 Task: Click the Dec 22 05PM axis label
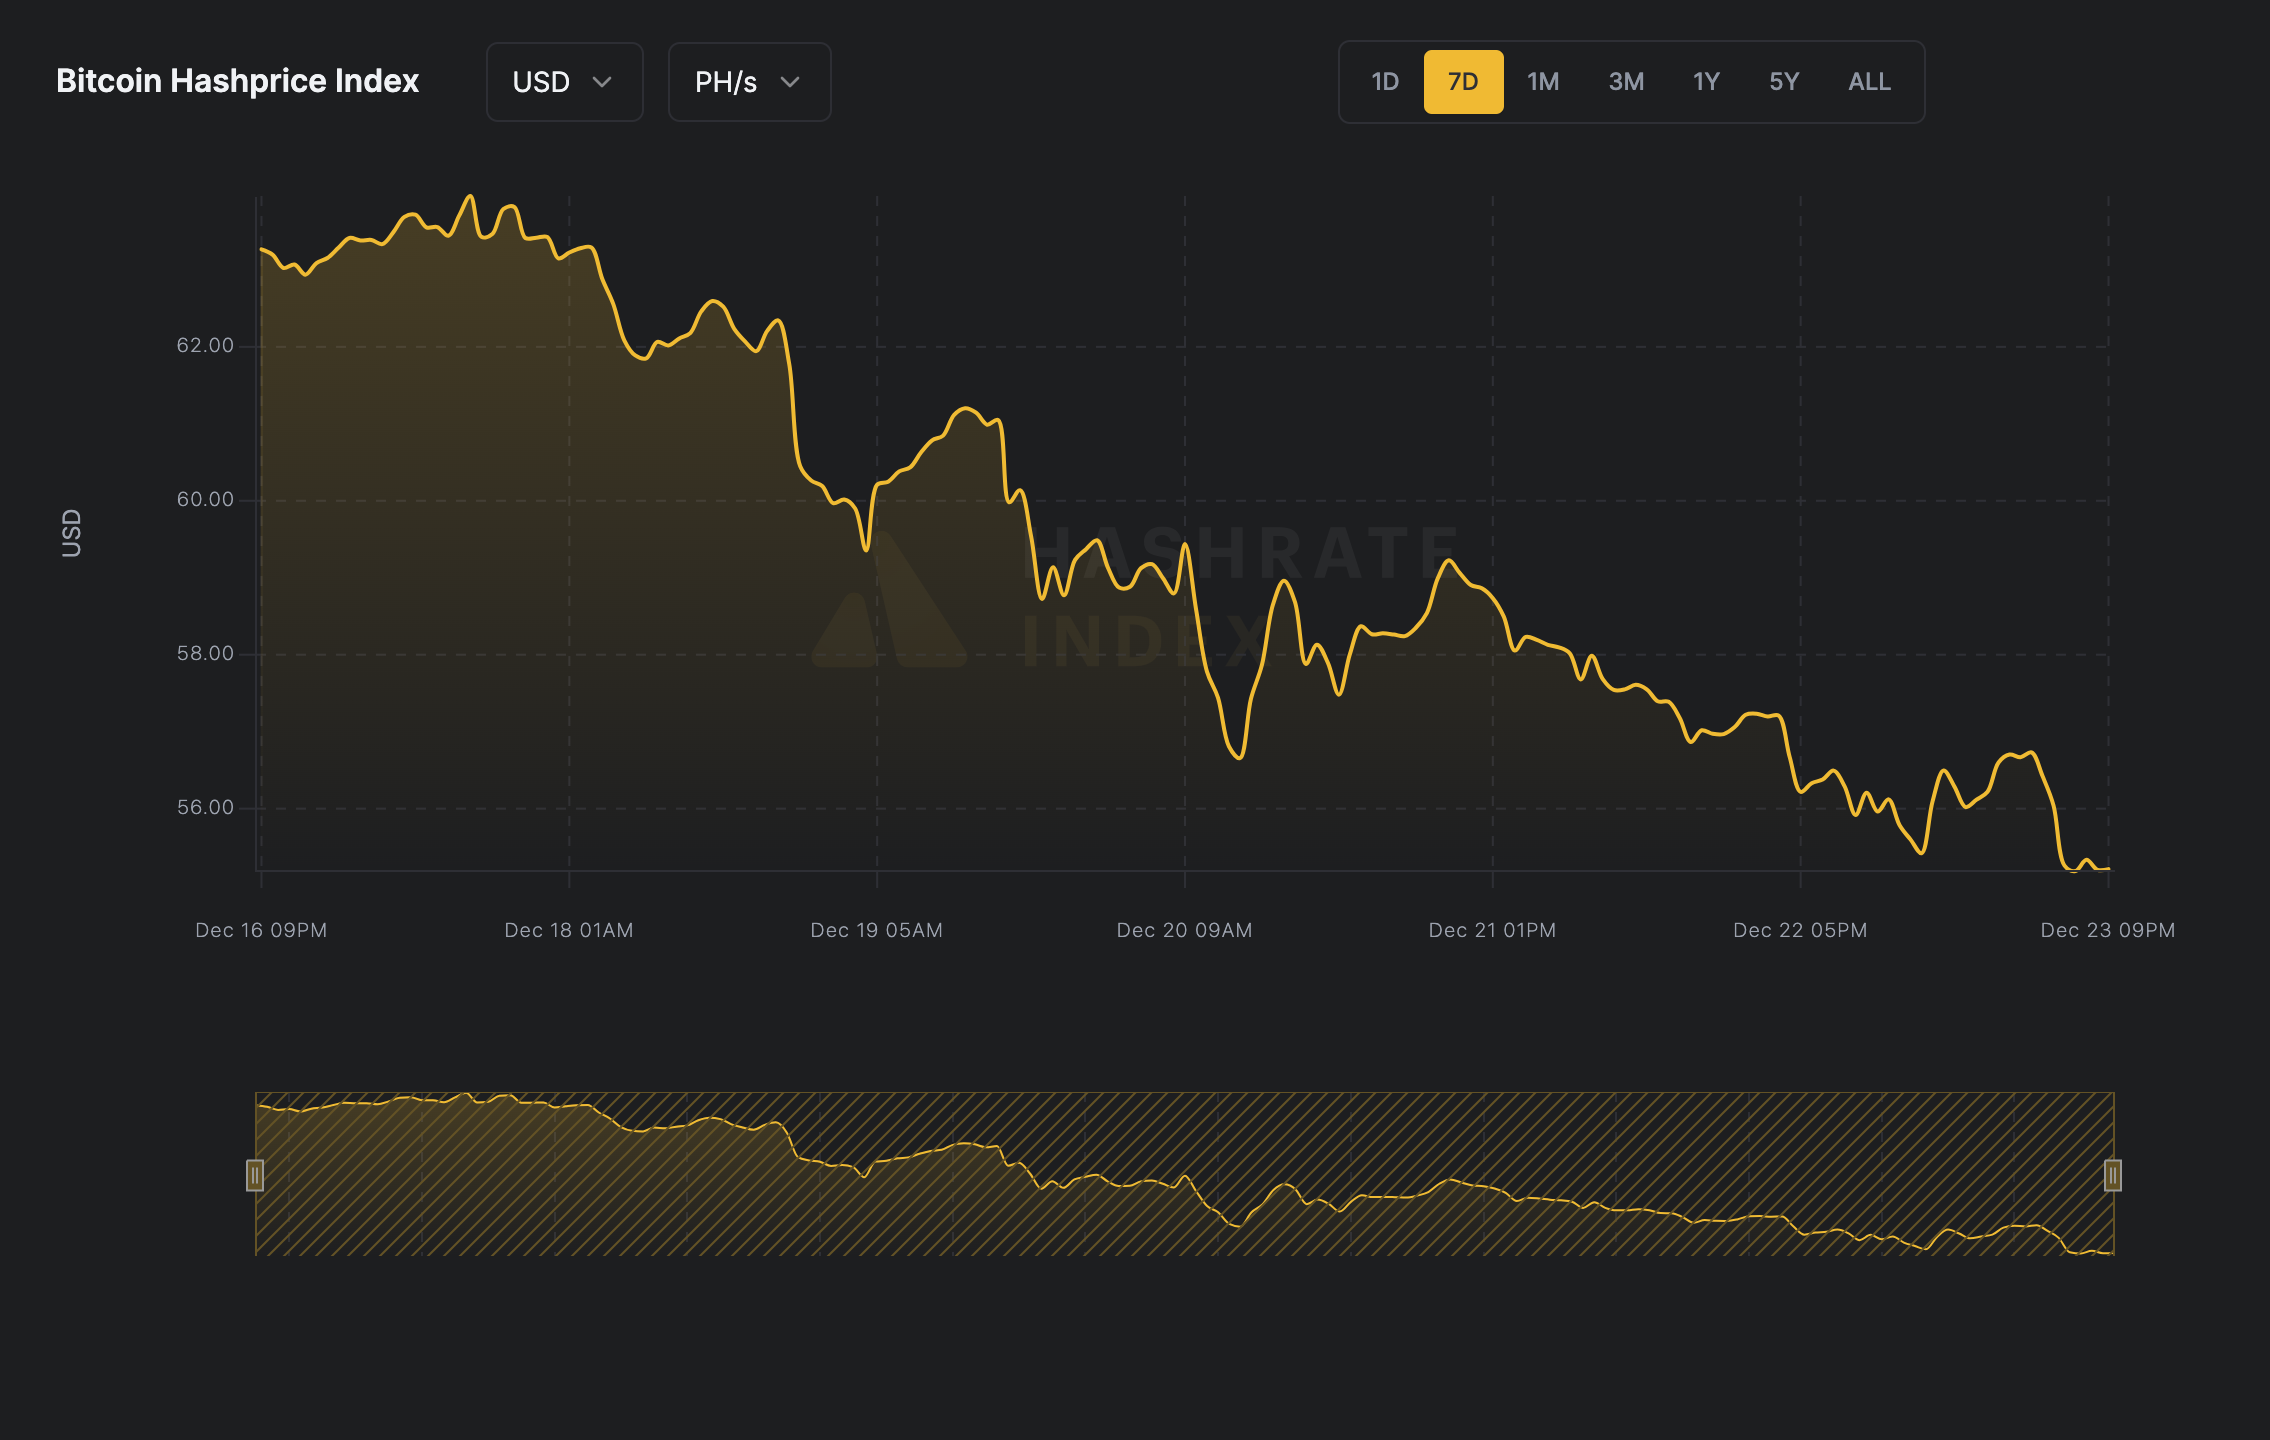1800,930
